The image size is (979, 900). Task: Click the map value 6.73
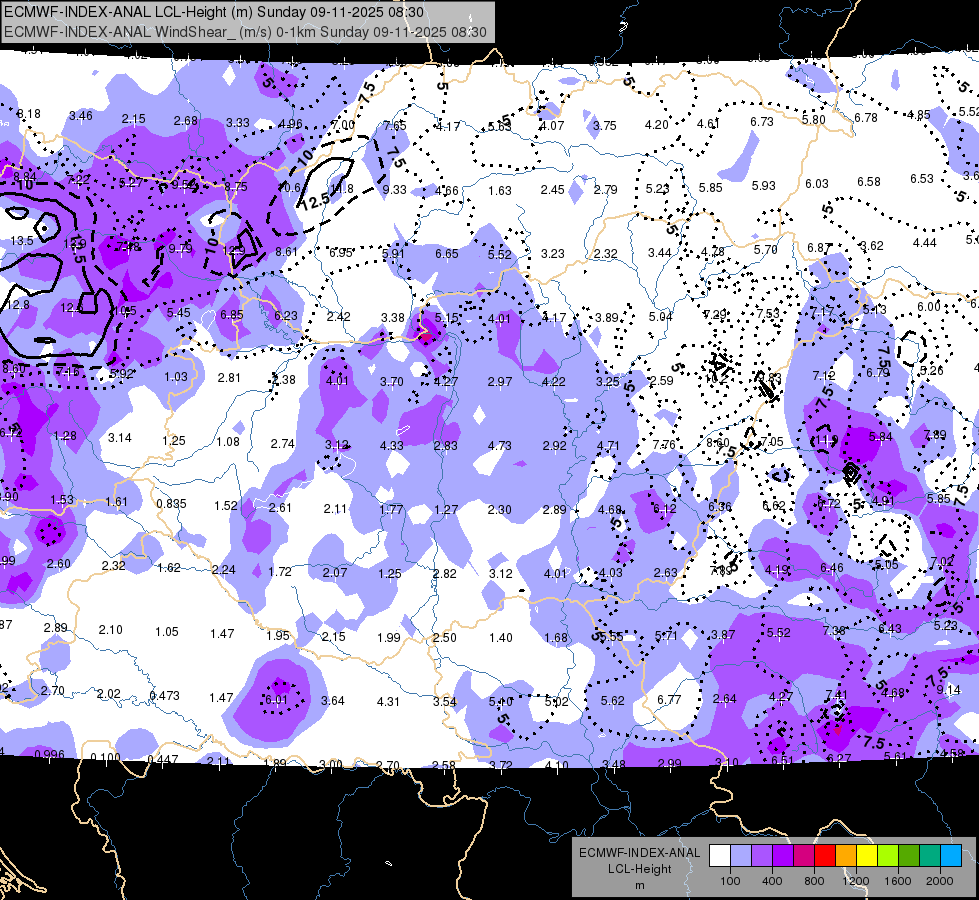coord(762,122)
